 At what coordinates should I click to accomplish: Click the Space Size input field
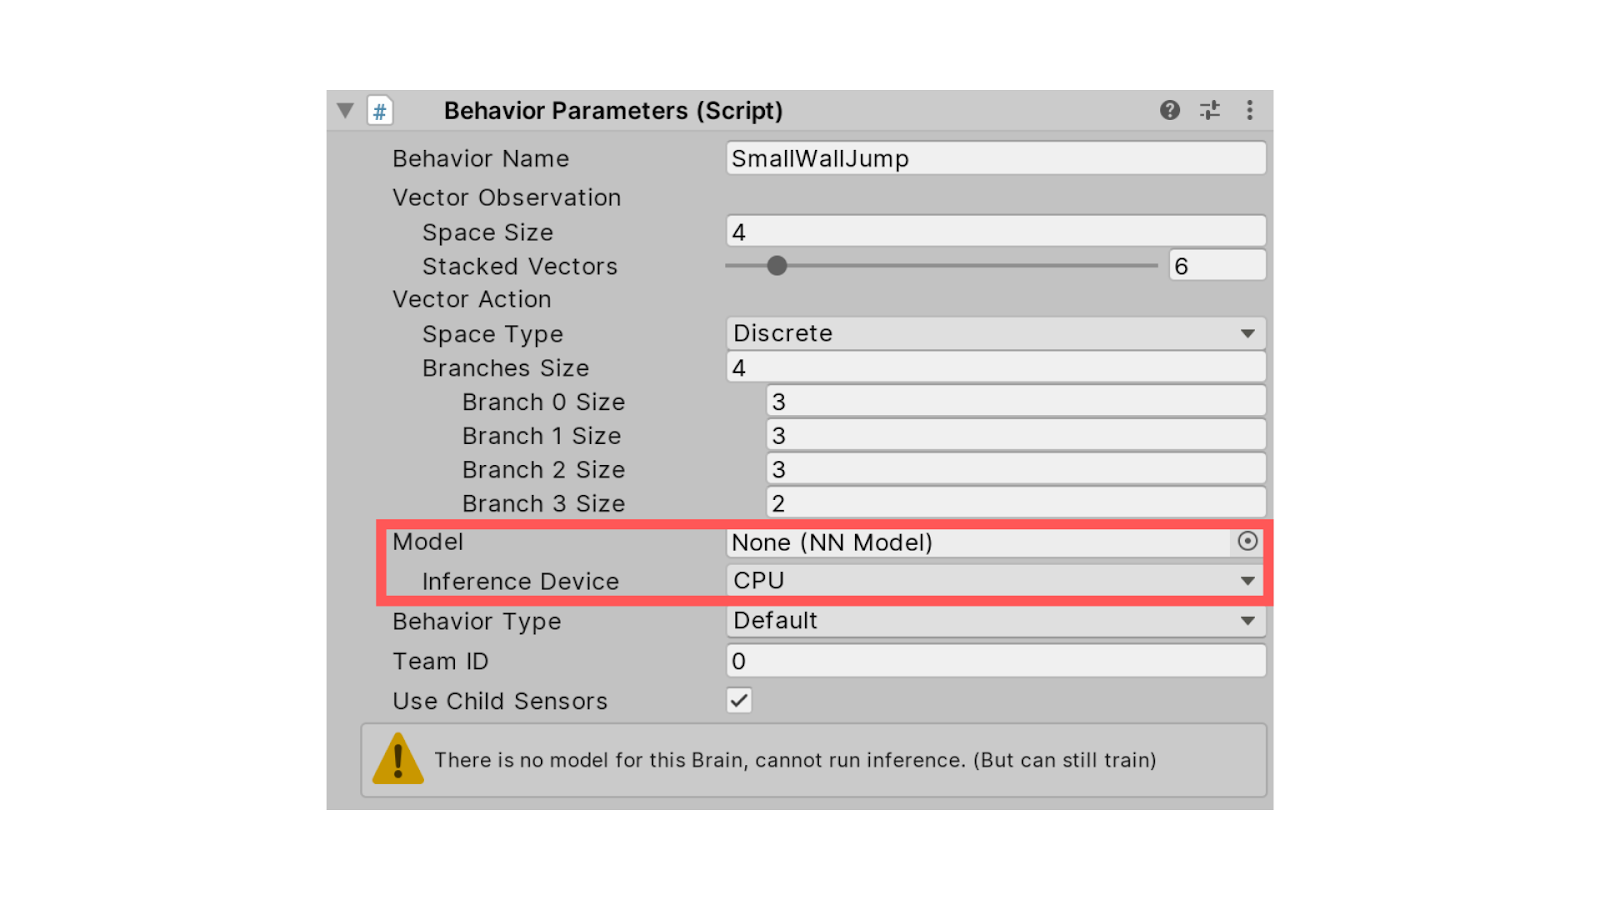point(996,231)
